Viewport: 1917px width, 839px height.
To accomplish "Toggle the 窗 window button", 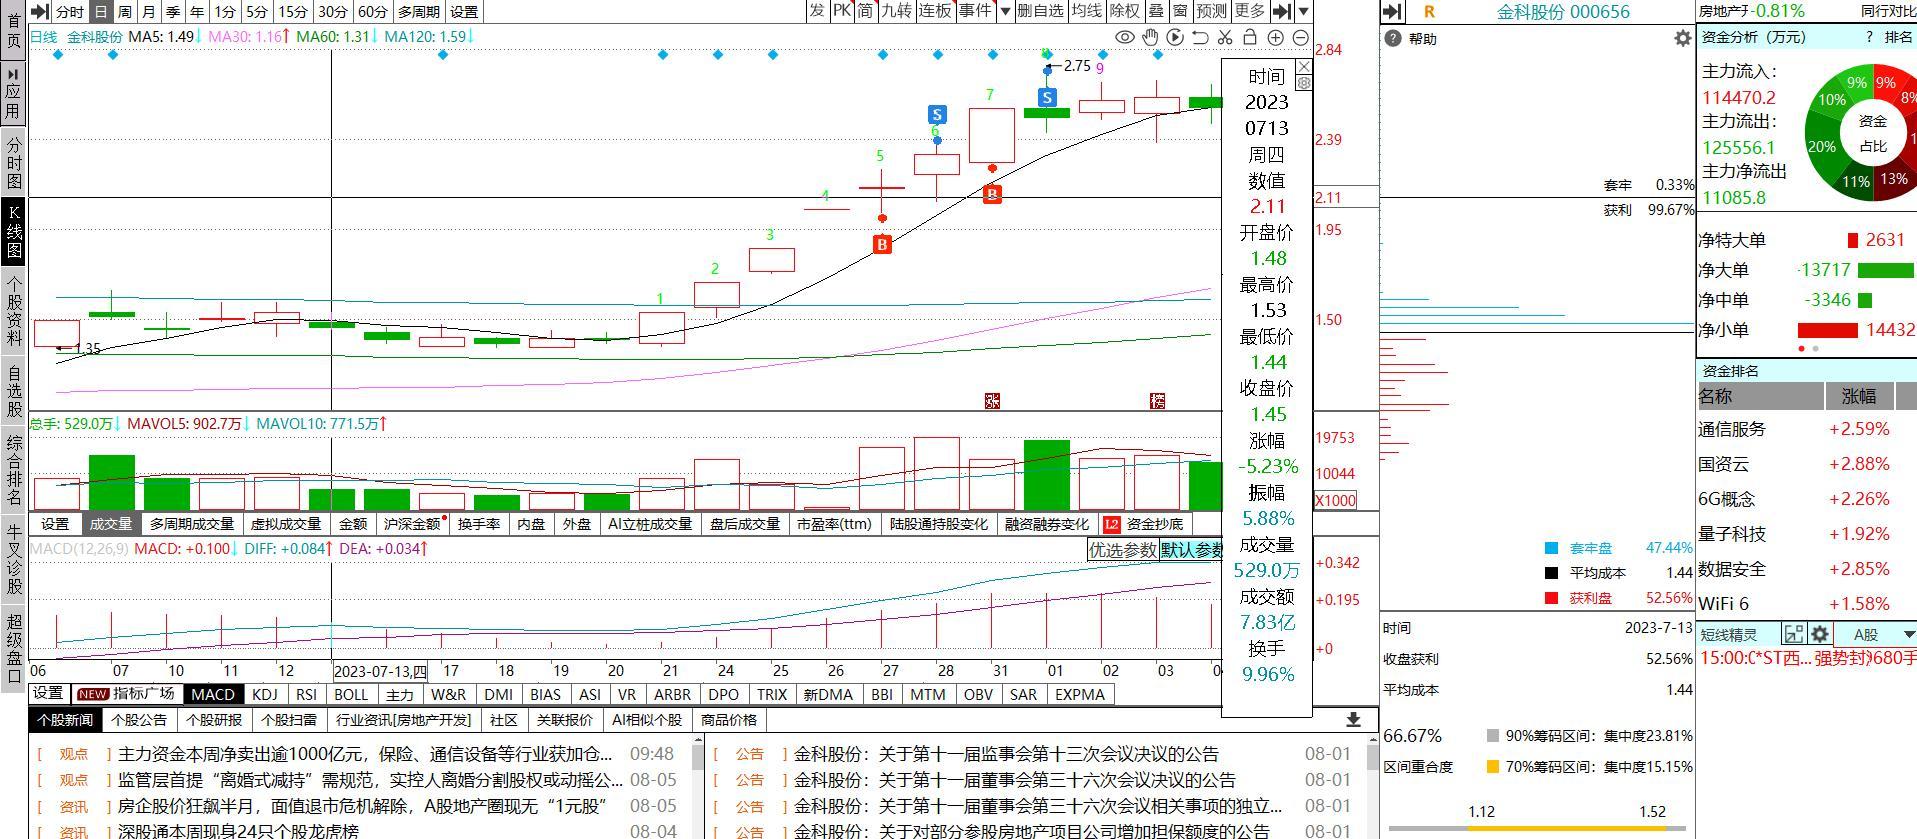I will (x=1180, y=11).
